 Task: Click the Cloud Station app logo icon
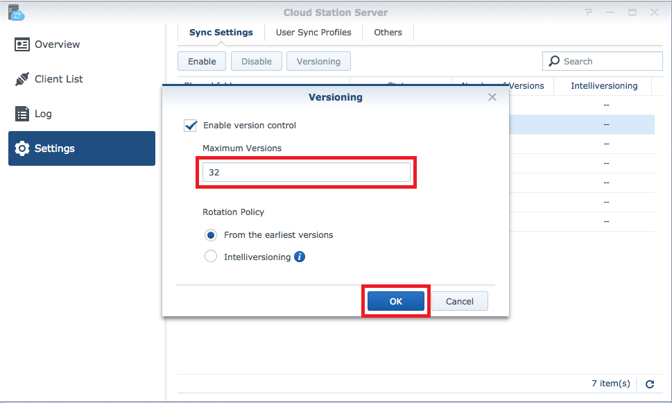pyautogui.click(x=15, y=12)
